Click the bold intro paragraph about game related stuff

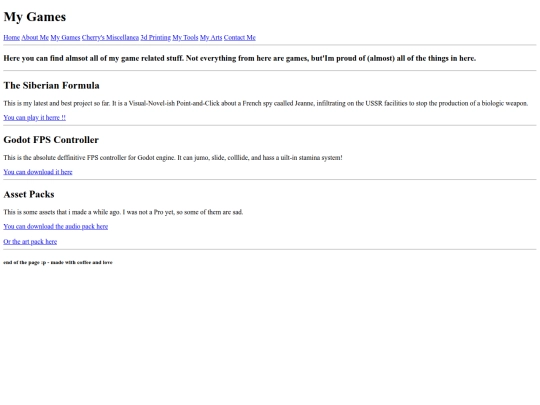(x=240, y=58)
